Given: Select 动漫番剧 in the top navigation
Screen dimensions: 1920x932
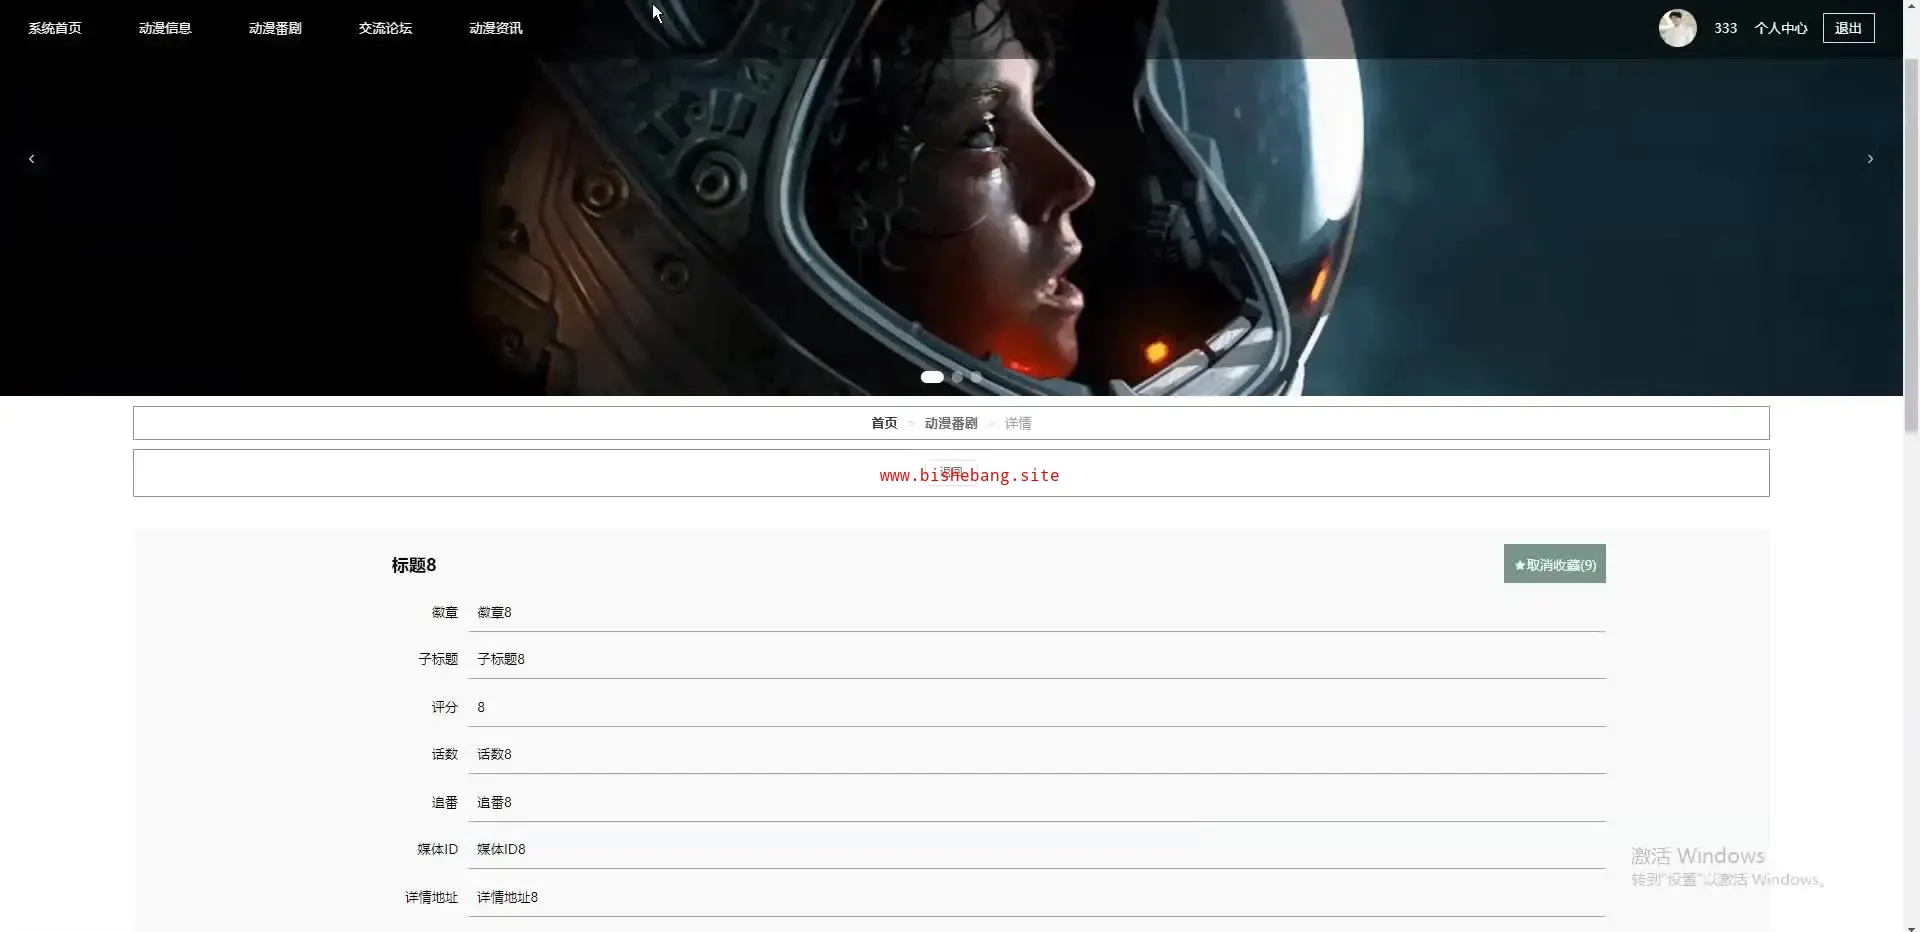Looking at the screenshot, I should point(275,28).
